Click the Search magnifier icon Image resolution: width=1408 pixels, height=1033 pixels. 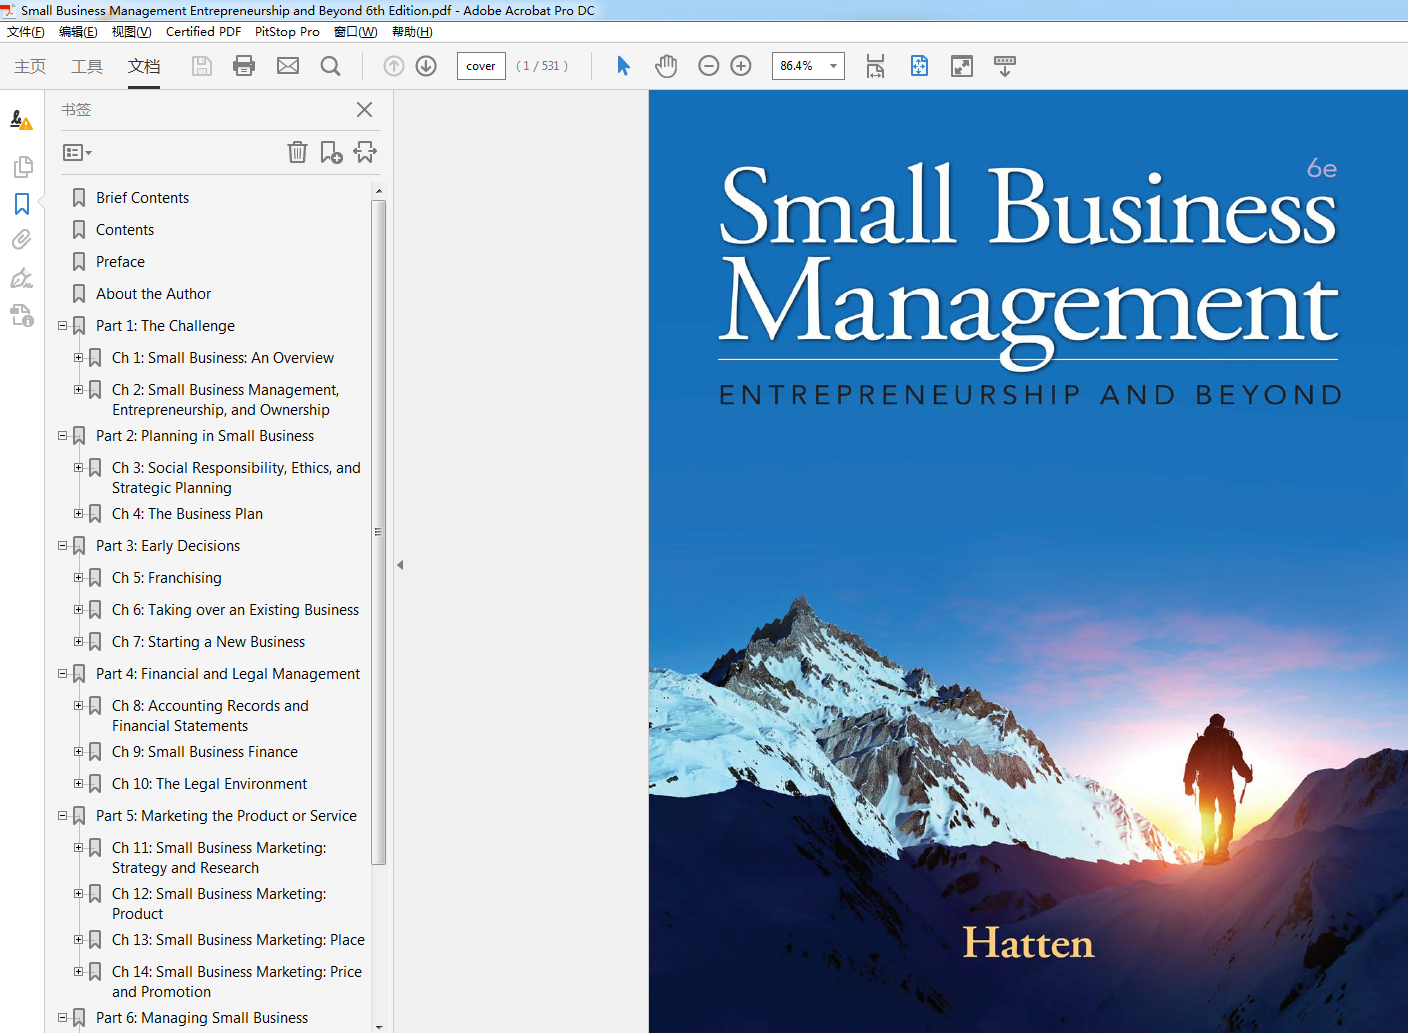pos(330,66)
